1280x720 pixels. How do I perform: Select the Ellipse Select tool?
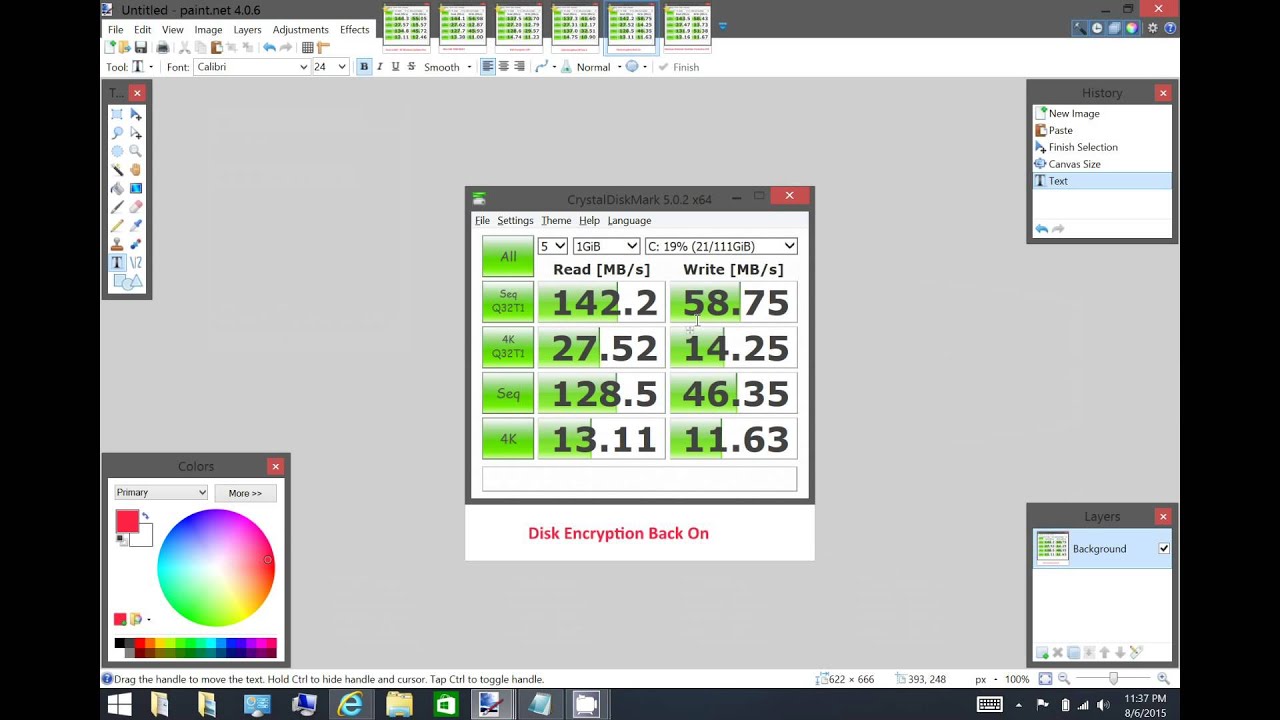coord(117,151)
